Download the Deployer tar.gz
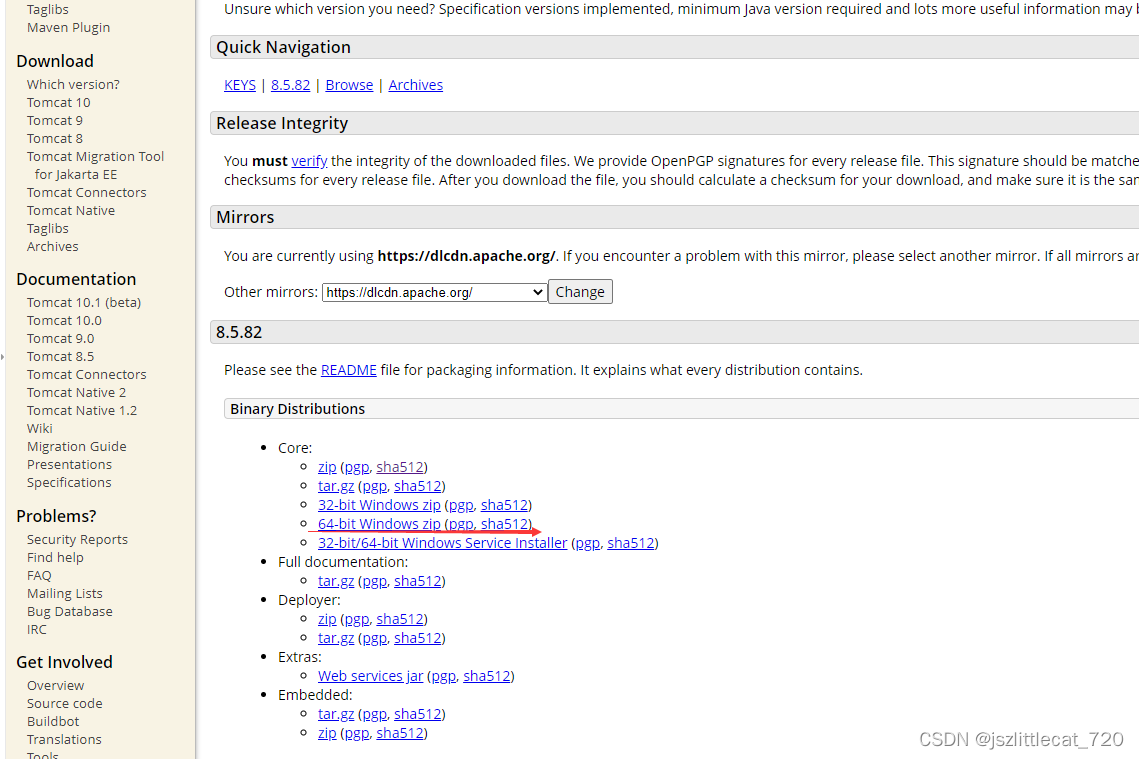The image size is (1139, 759). click(336, 638)
